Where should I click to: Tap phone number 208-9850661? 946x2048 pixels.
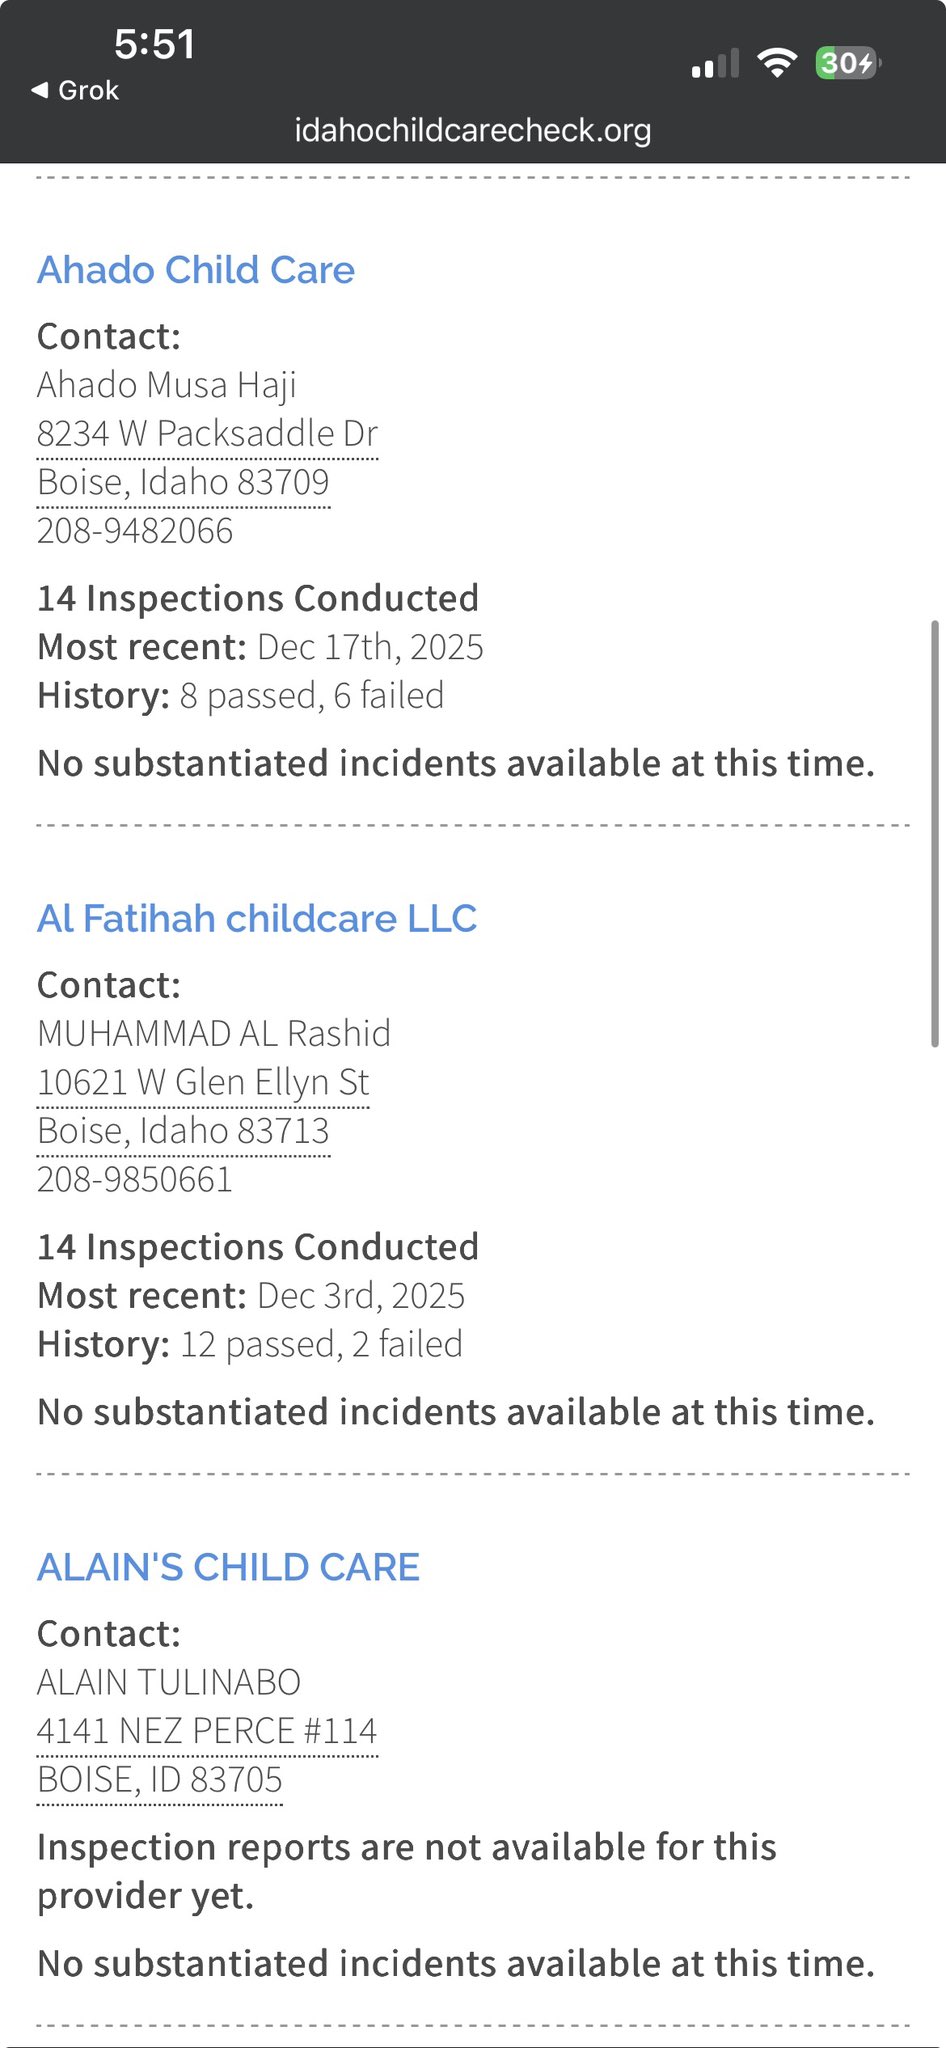[x=135, y=1180]
